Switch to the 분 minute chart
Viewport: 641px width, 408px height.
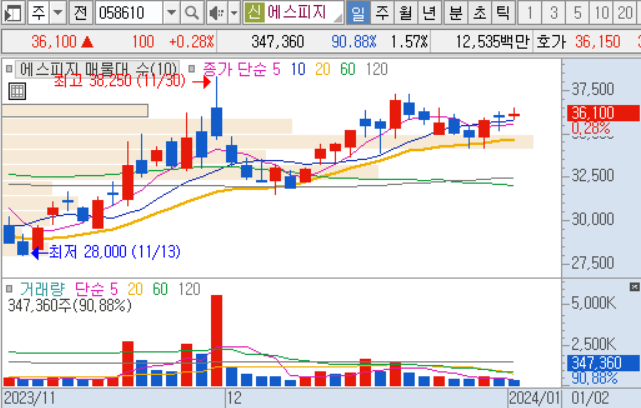point(455,13)
